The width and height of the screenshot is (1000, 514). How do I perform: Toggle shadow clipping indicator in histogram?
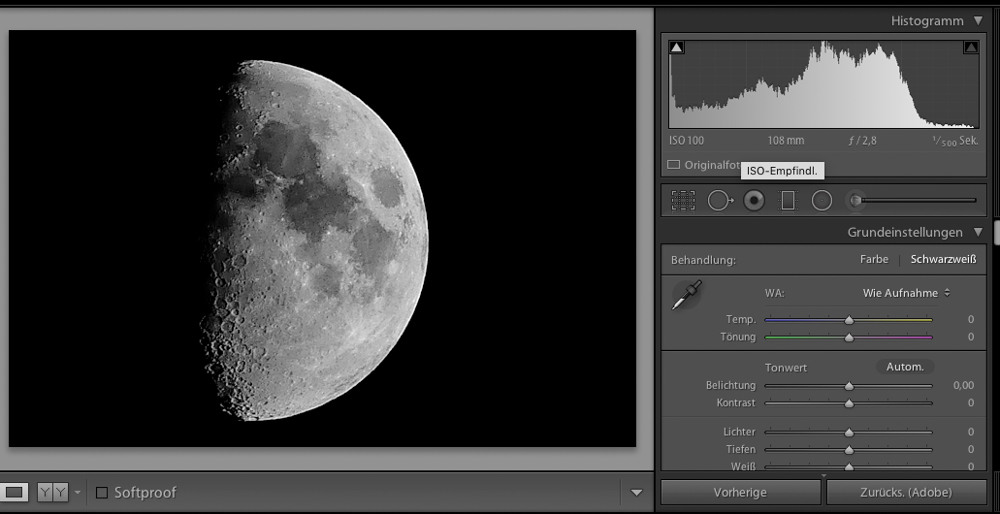click(x=677, y=47)
